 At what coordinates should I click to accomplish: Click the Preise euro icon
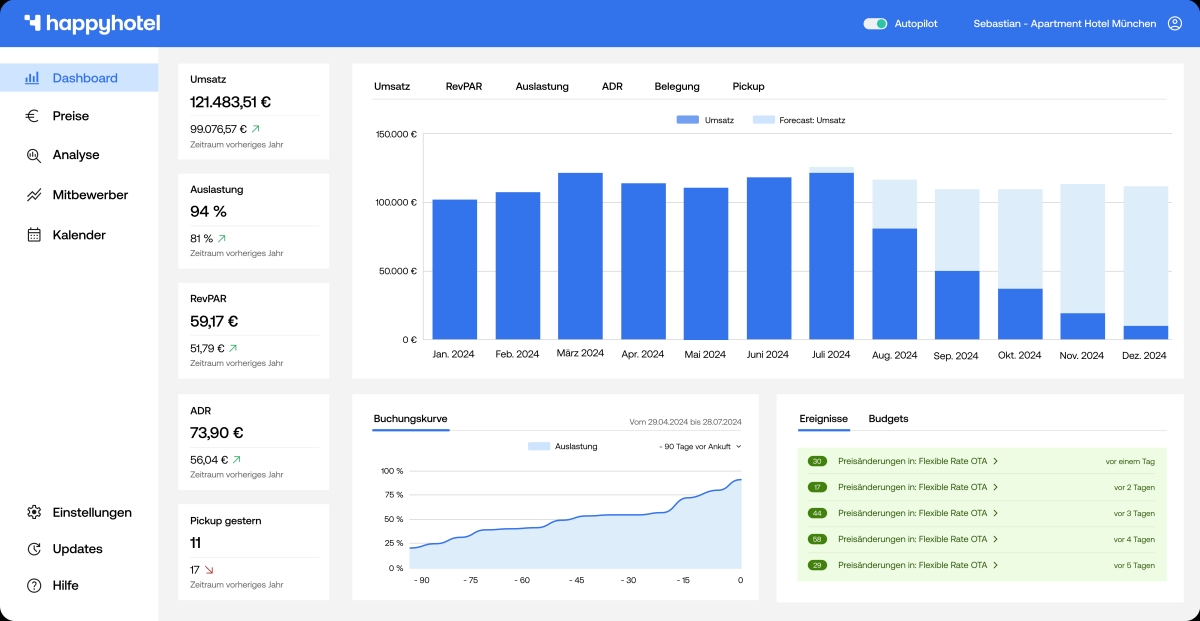(x=33, y=116)
